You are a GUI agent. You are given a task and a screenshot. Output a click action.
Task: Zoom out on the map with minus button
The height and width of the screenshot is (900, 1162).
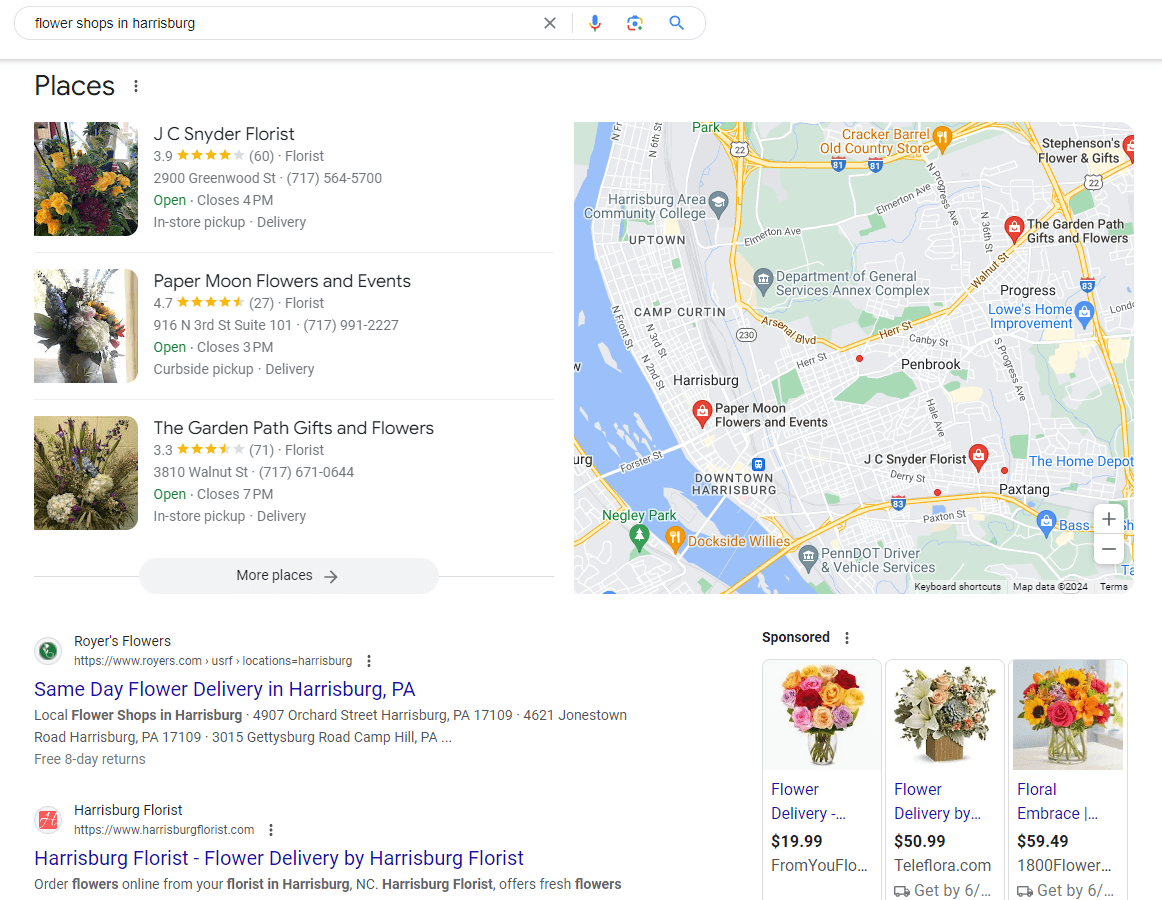point(1109,549)
